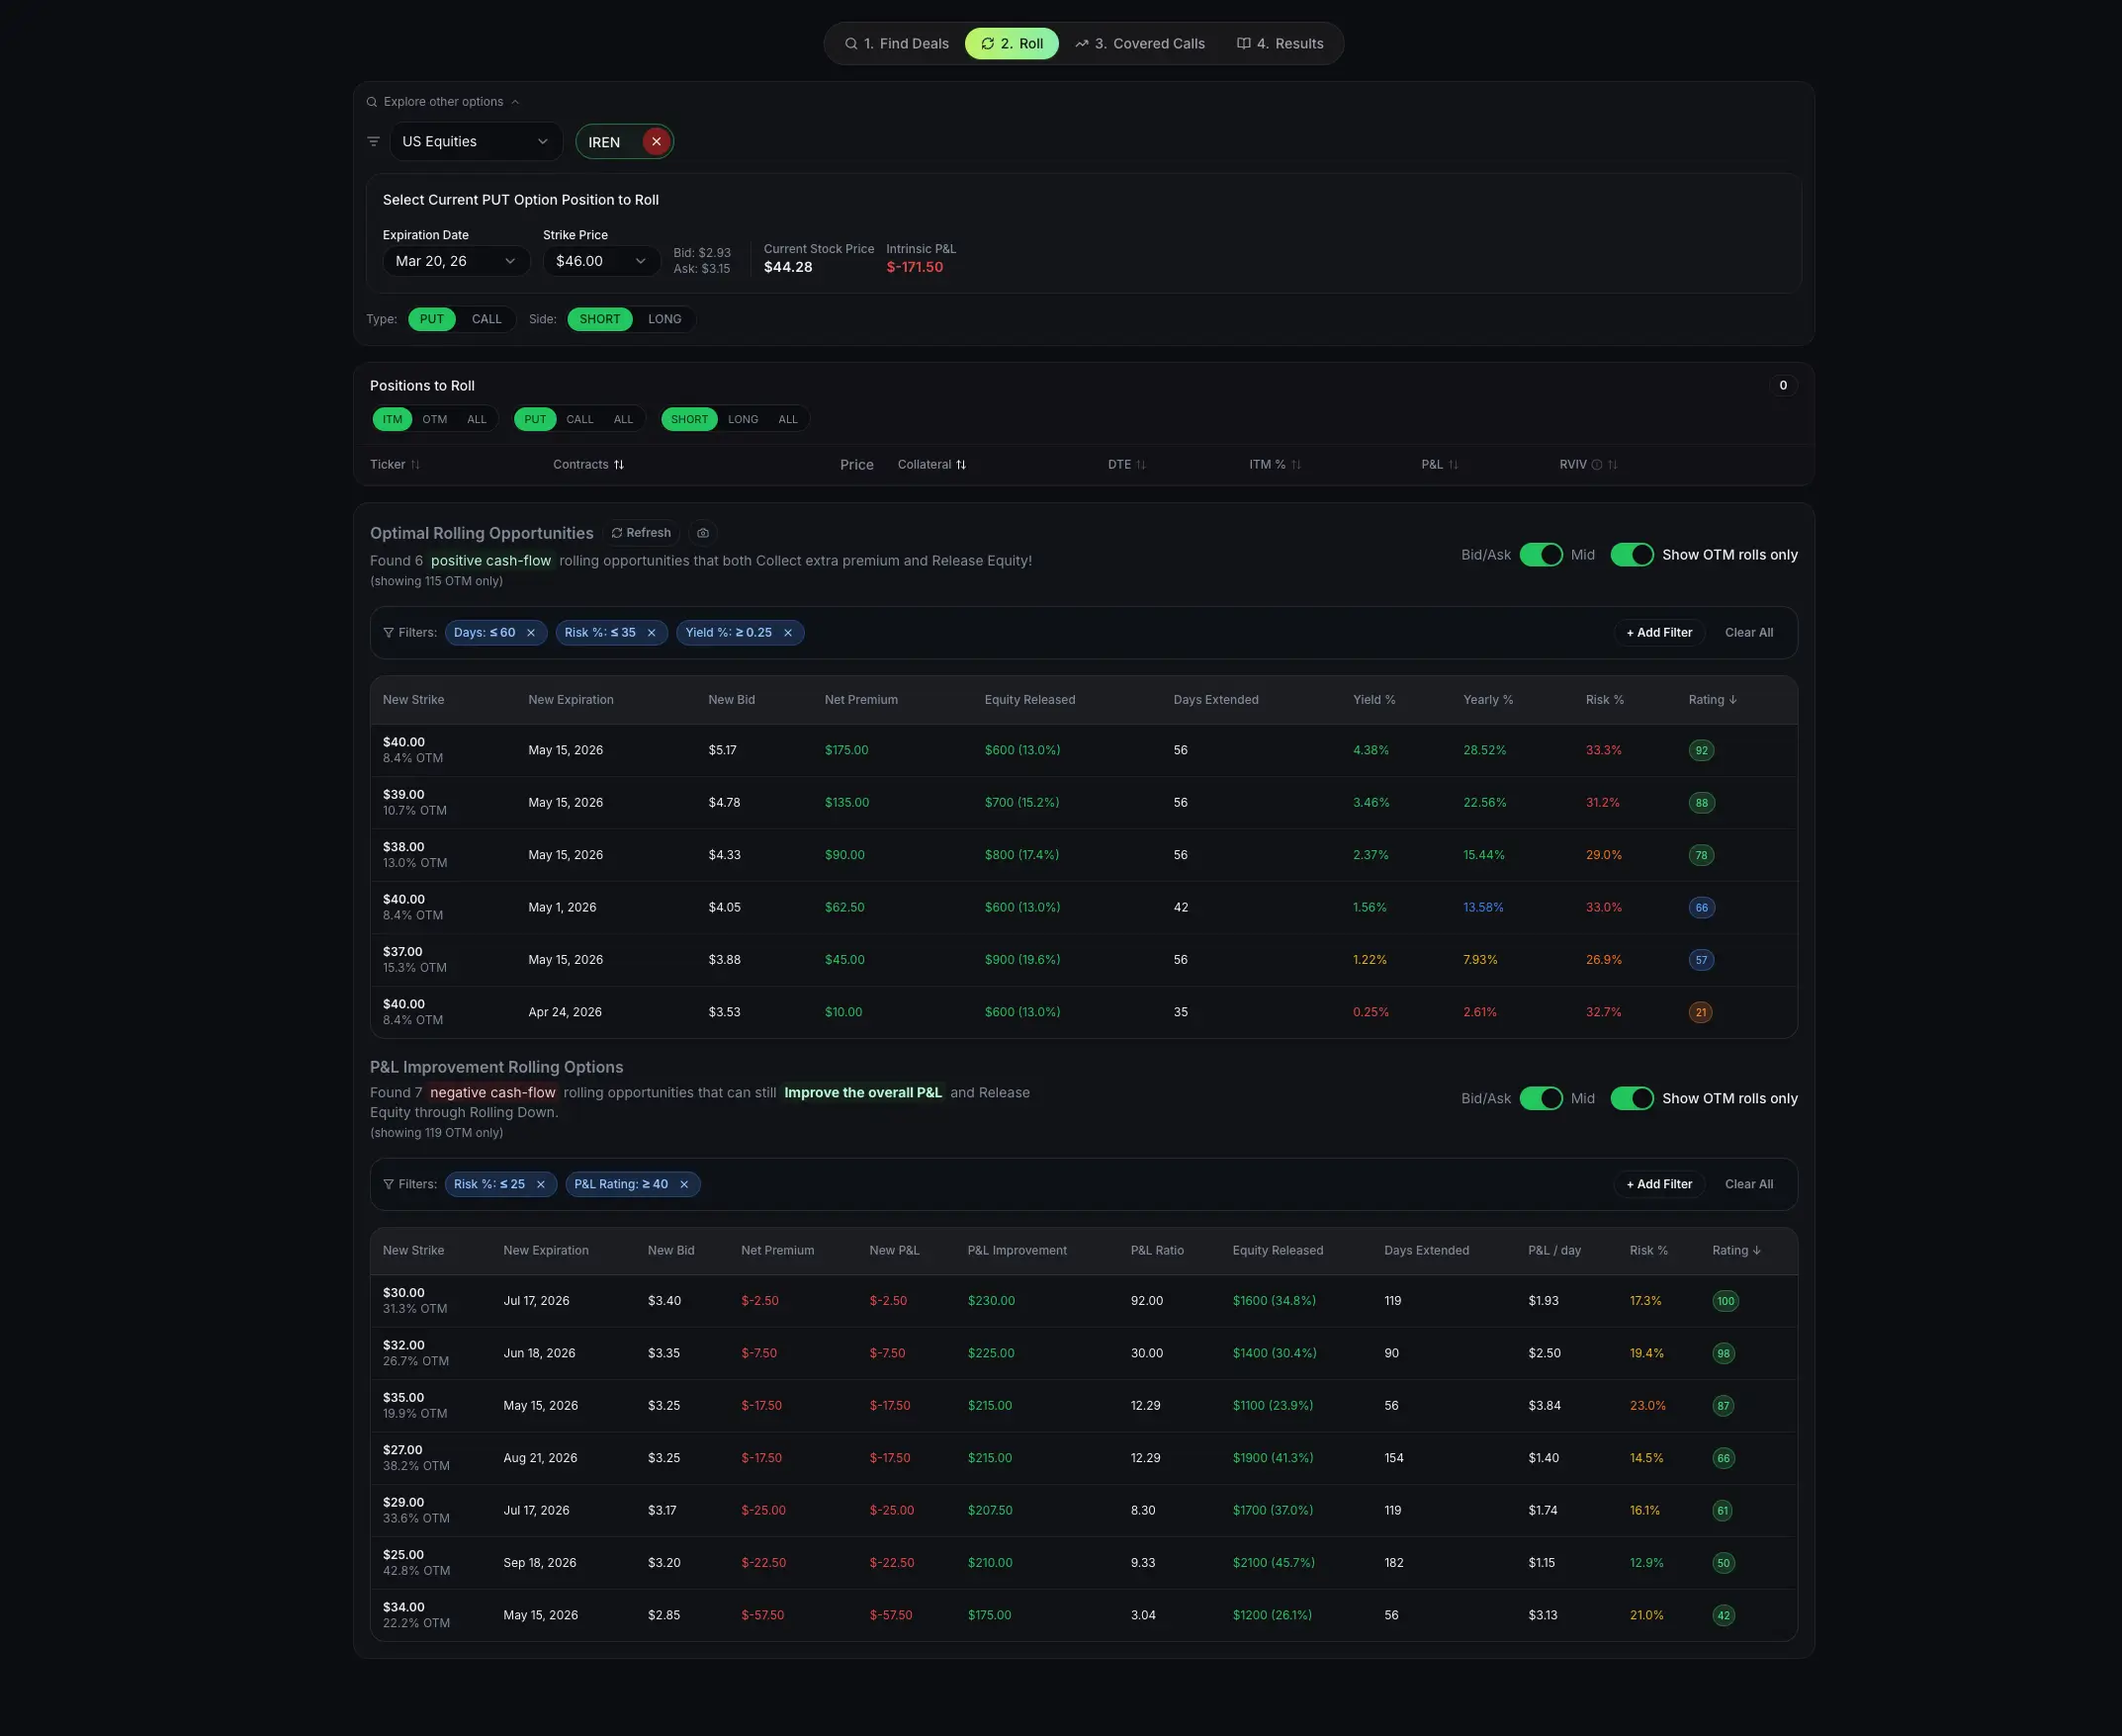
Task: Sort positions by P&L column
Action: (x=1440, y=465)
